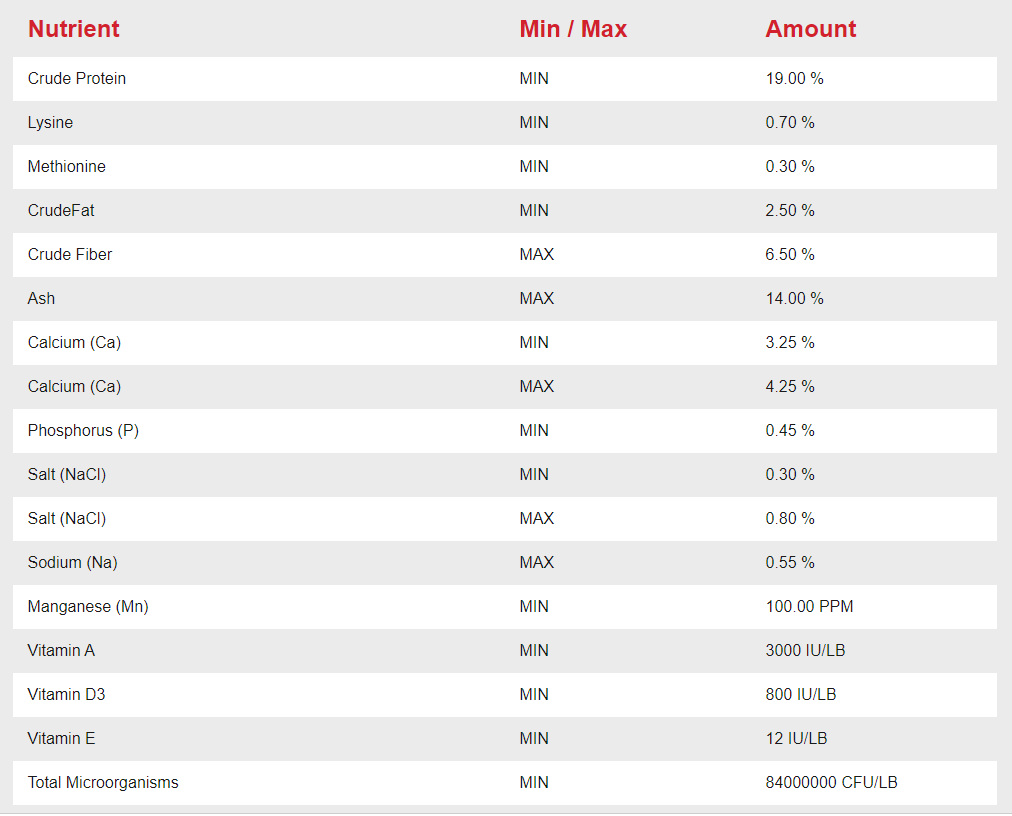Click the Vitamin D3 nutrient label
1012x816 pixels.
click(x=66, y=694)
